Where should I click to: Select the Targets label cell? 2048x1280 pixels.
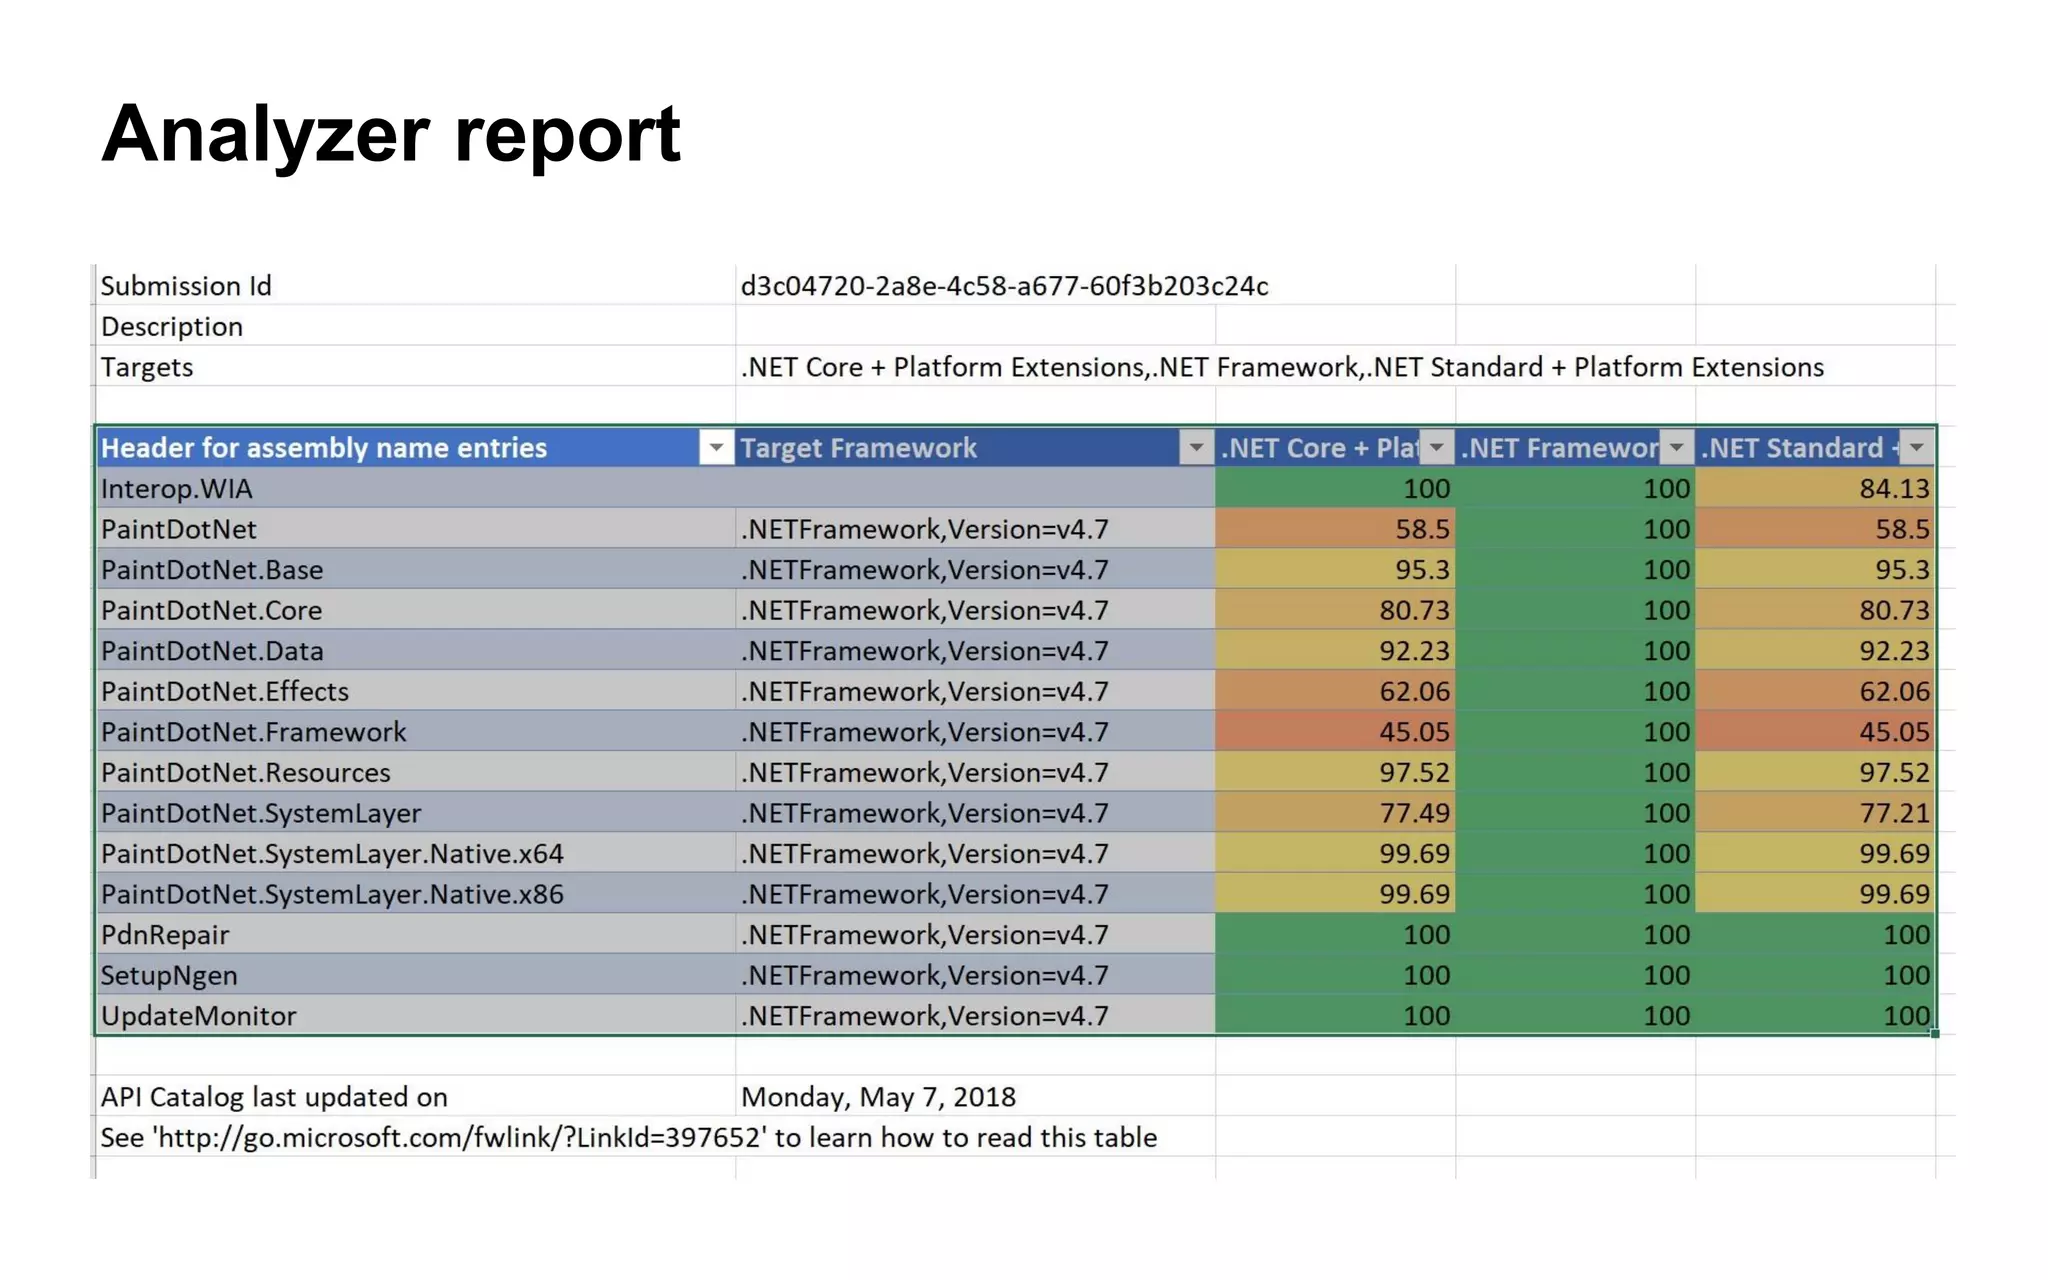pyautogui.click(x=416, y=367)
